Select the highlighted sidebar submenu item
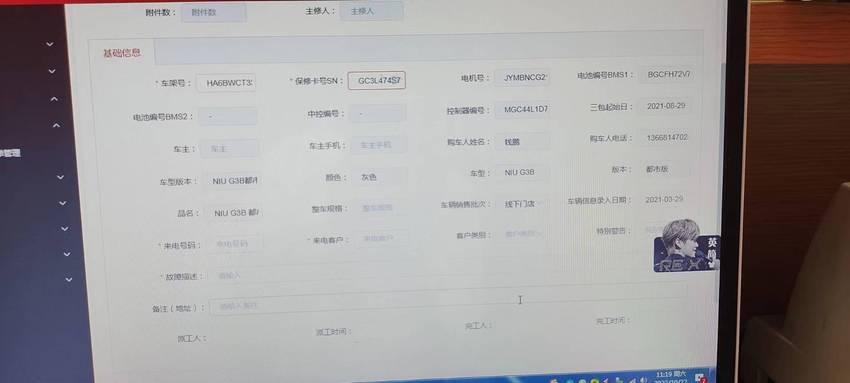 [10, 153]
